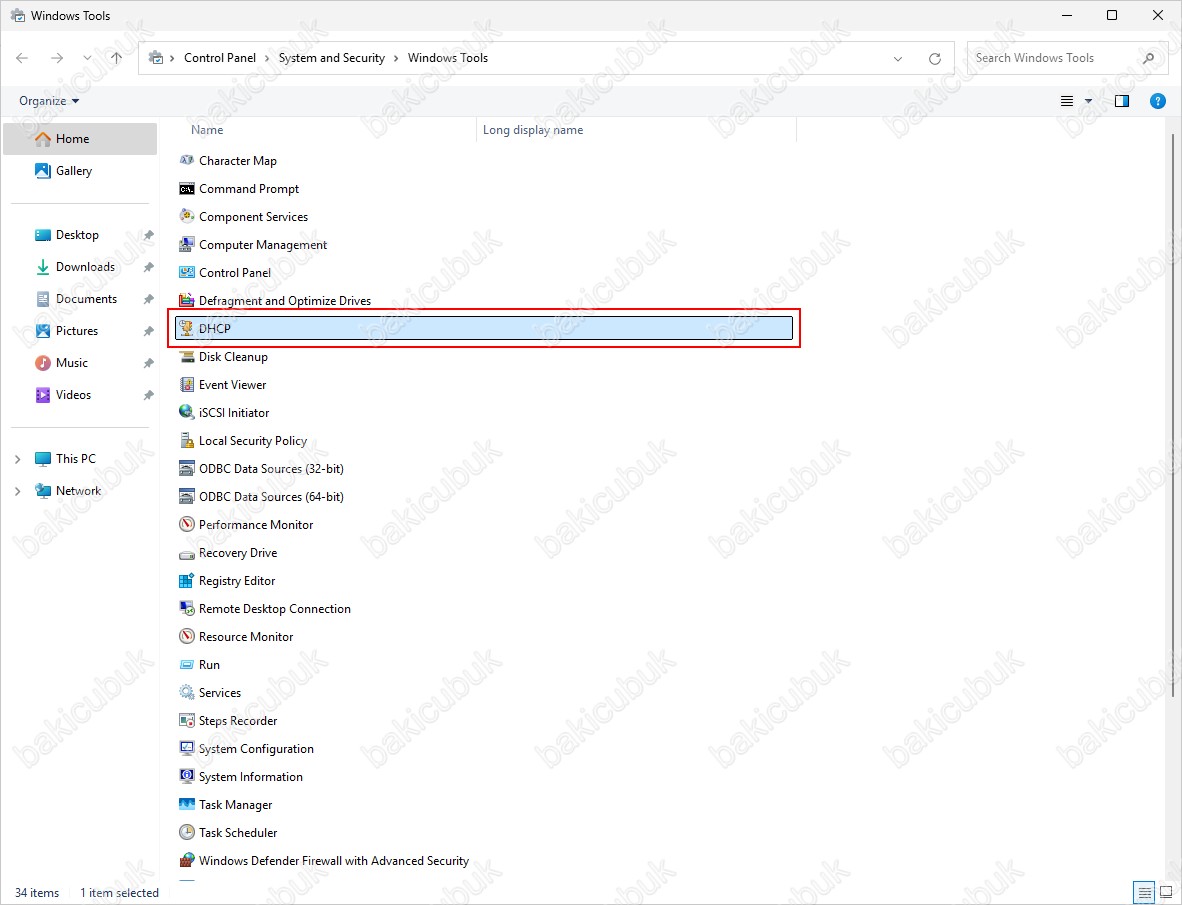Open the Character Map icon
1182x905 pixels.
(x=186, y=161)
